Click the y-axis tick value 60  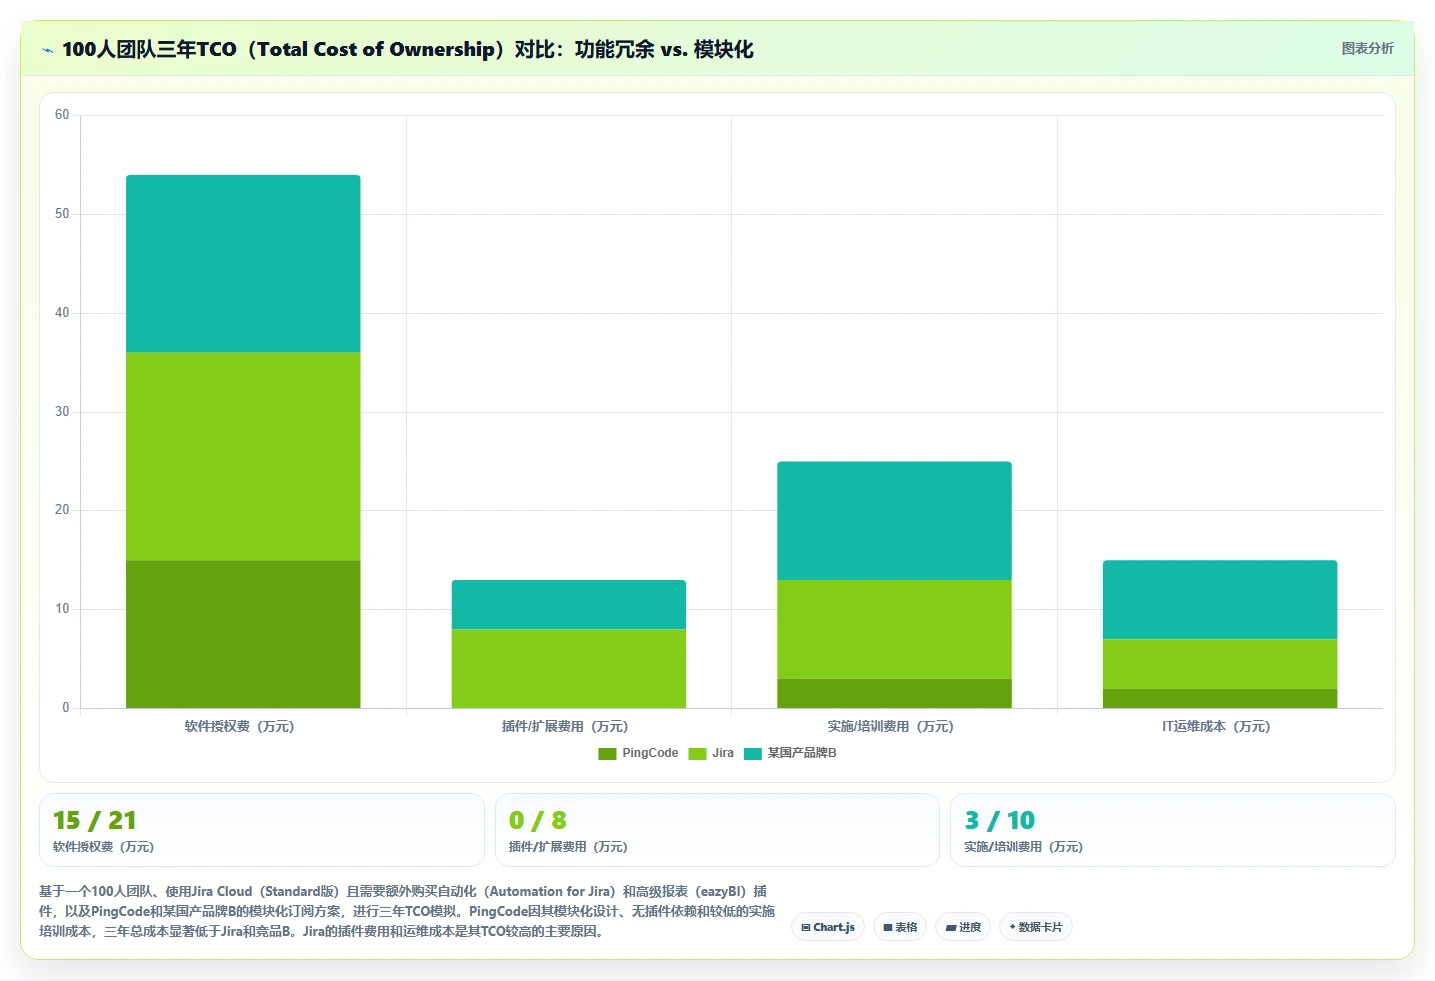tap(62, 115)
